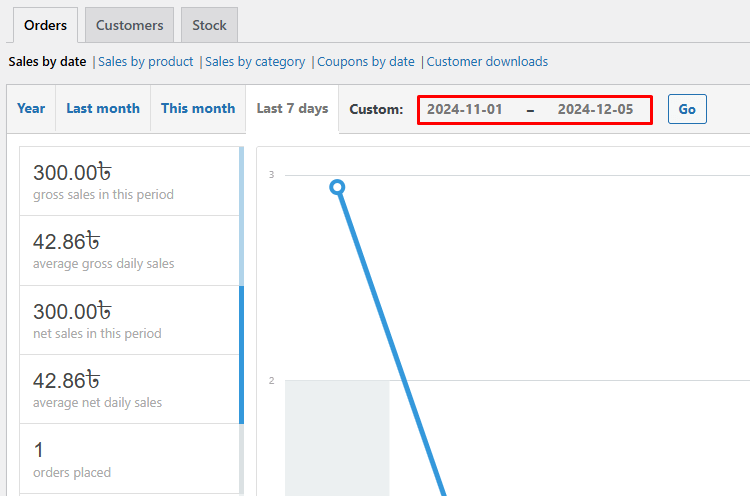Open the Sales by date report
The image size is (750, 496).
click(47, 62)
